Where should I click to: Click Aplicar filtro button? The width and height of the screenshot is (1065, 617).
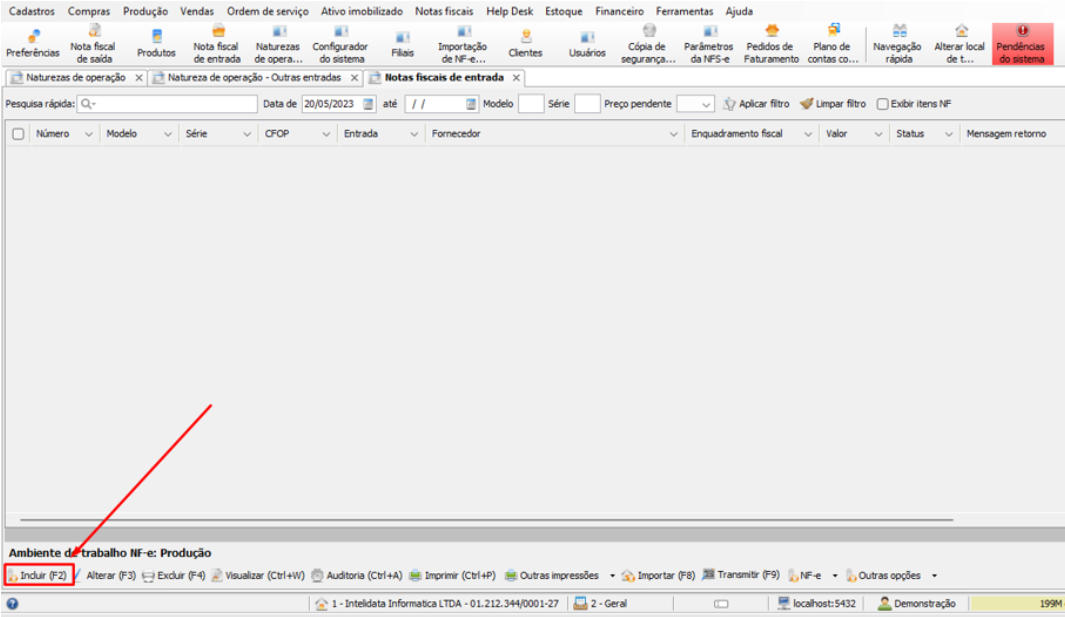(756, 104)
